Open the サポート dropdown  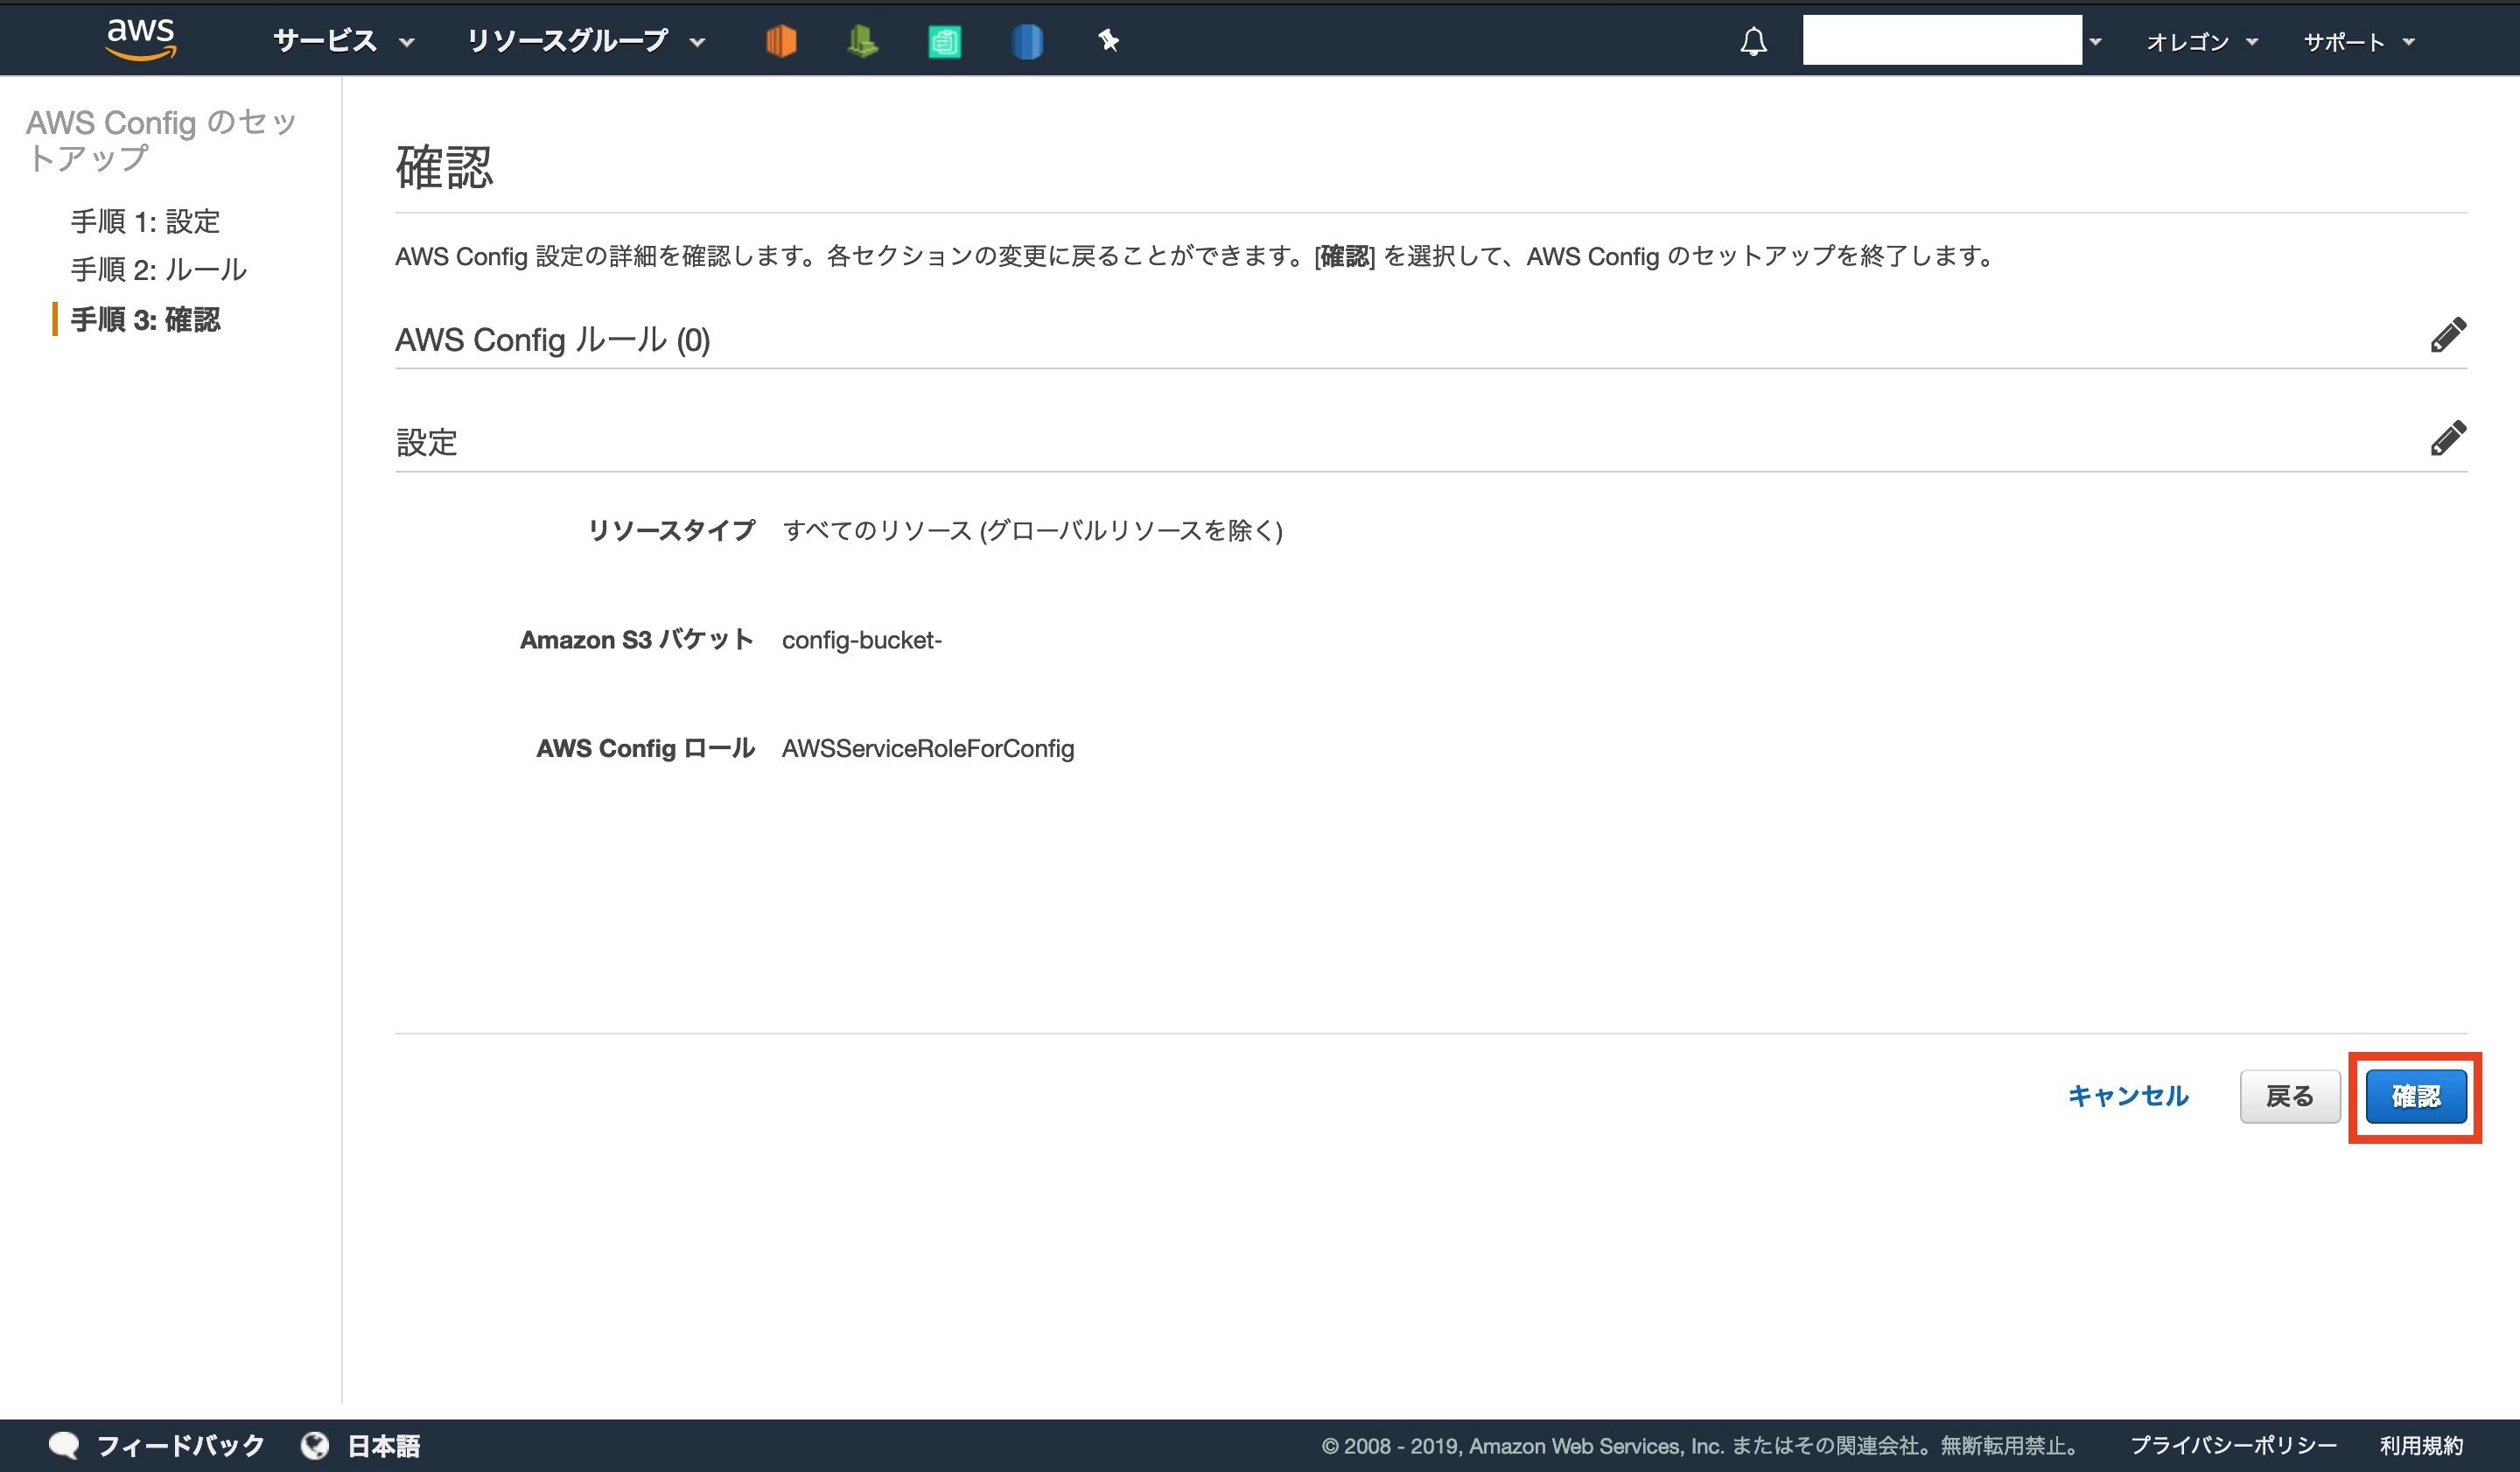[2359, 42]
